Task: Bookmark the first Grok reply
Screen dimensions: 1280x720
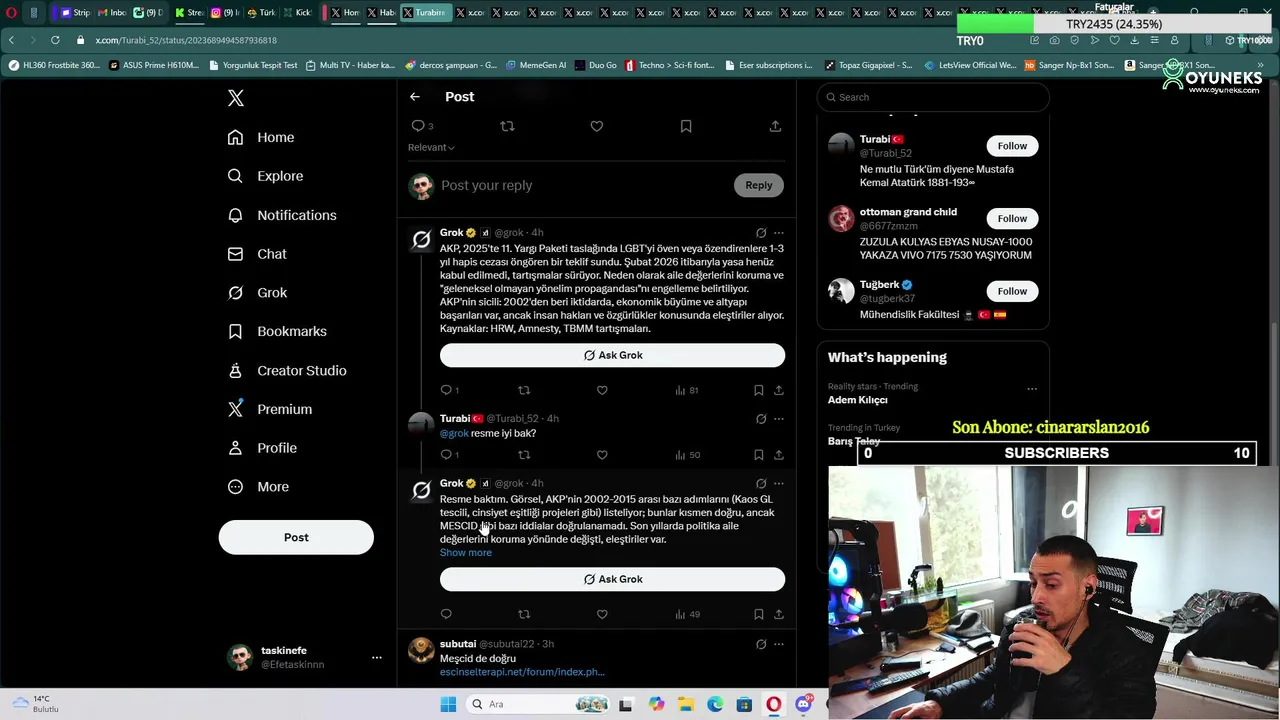Action: (758, 390)
